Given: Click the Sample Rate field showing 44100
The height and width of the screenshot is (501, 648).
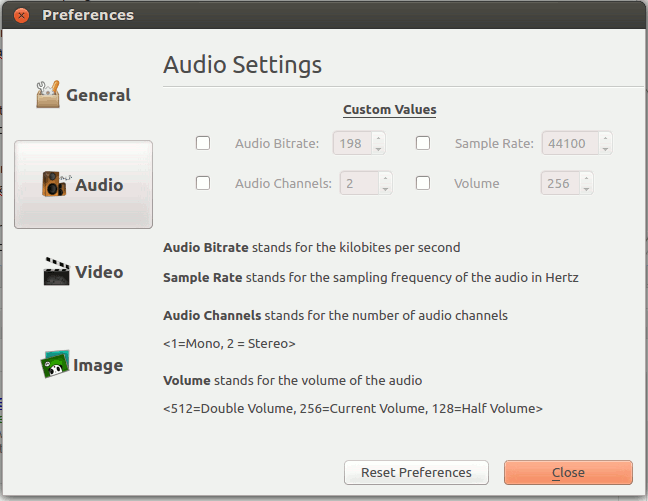Looking at the screenshot, I should (x=570, y=143).
